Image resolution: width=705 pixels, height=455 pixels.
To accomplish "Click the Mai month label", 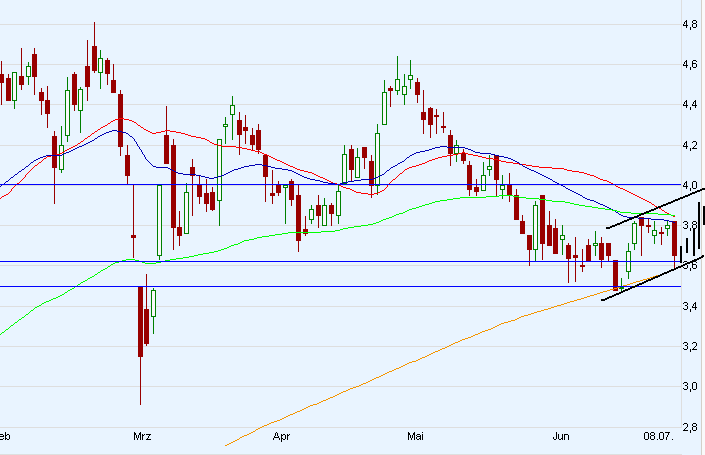I will point(415,436).
